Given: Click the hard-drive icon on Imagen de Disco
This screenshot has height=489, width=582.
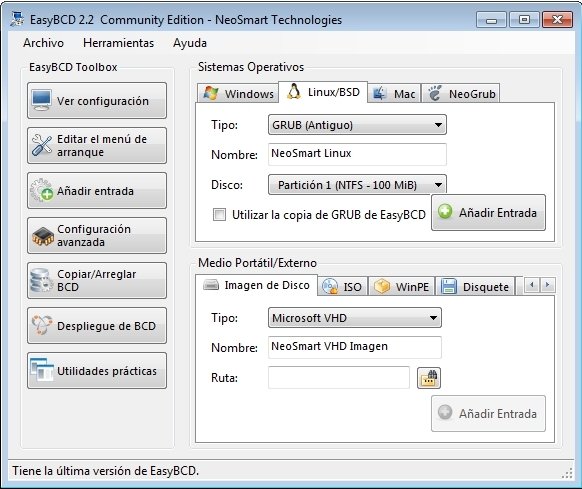Looking at the screenshot, I should pyautogui.click(x=211, y=285).
